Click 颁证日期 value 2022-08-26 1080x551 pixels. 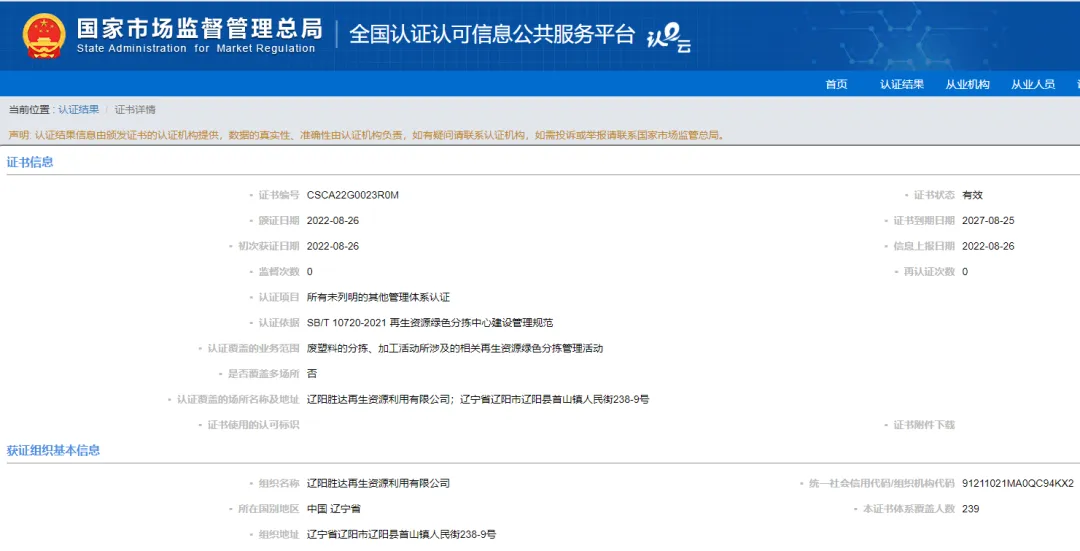(x=333, y=220)
